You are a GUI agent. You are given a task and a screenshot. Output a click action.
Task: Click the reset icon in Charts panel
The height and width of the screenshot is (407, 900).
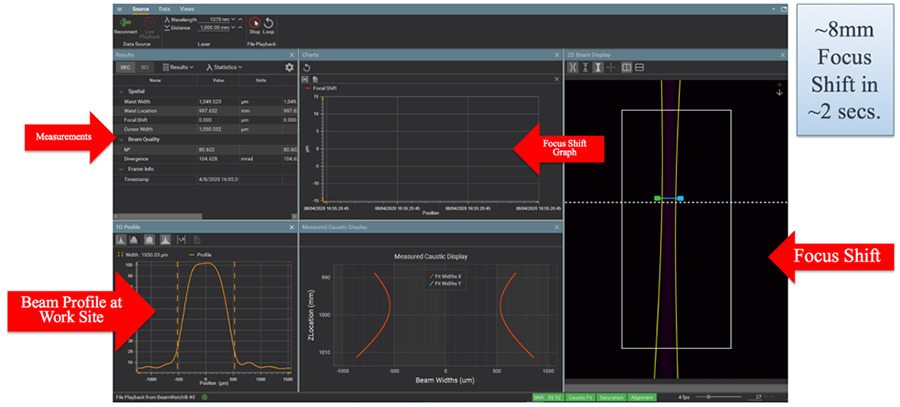tap(308, 67)
